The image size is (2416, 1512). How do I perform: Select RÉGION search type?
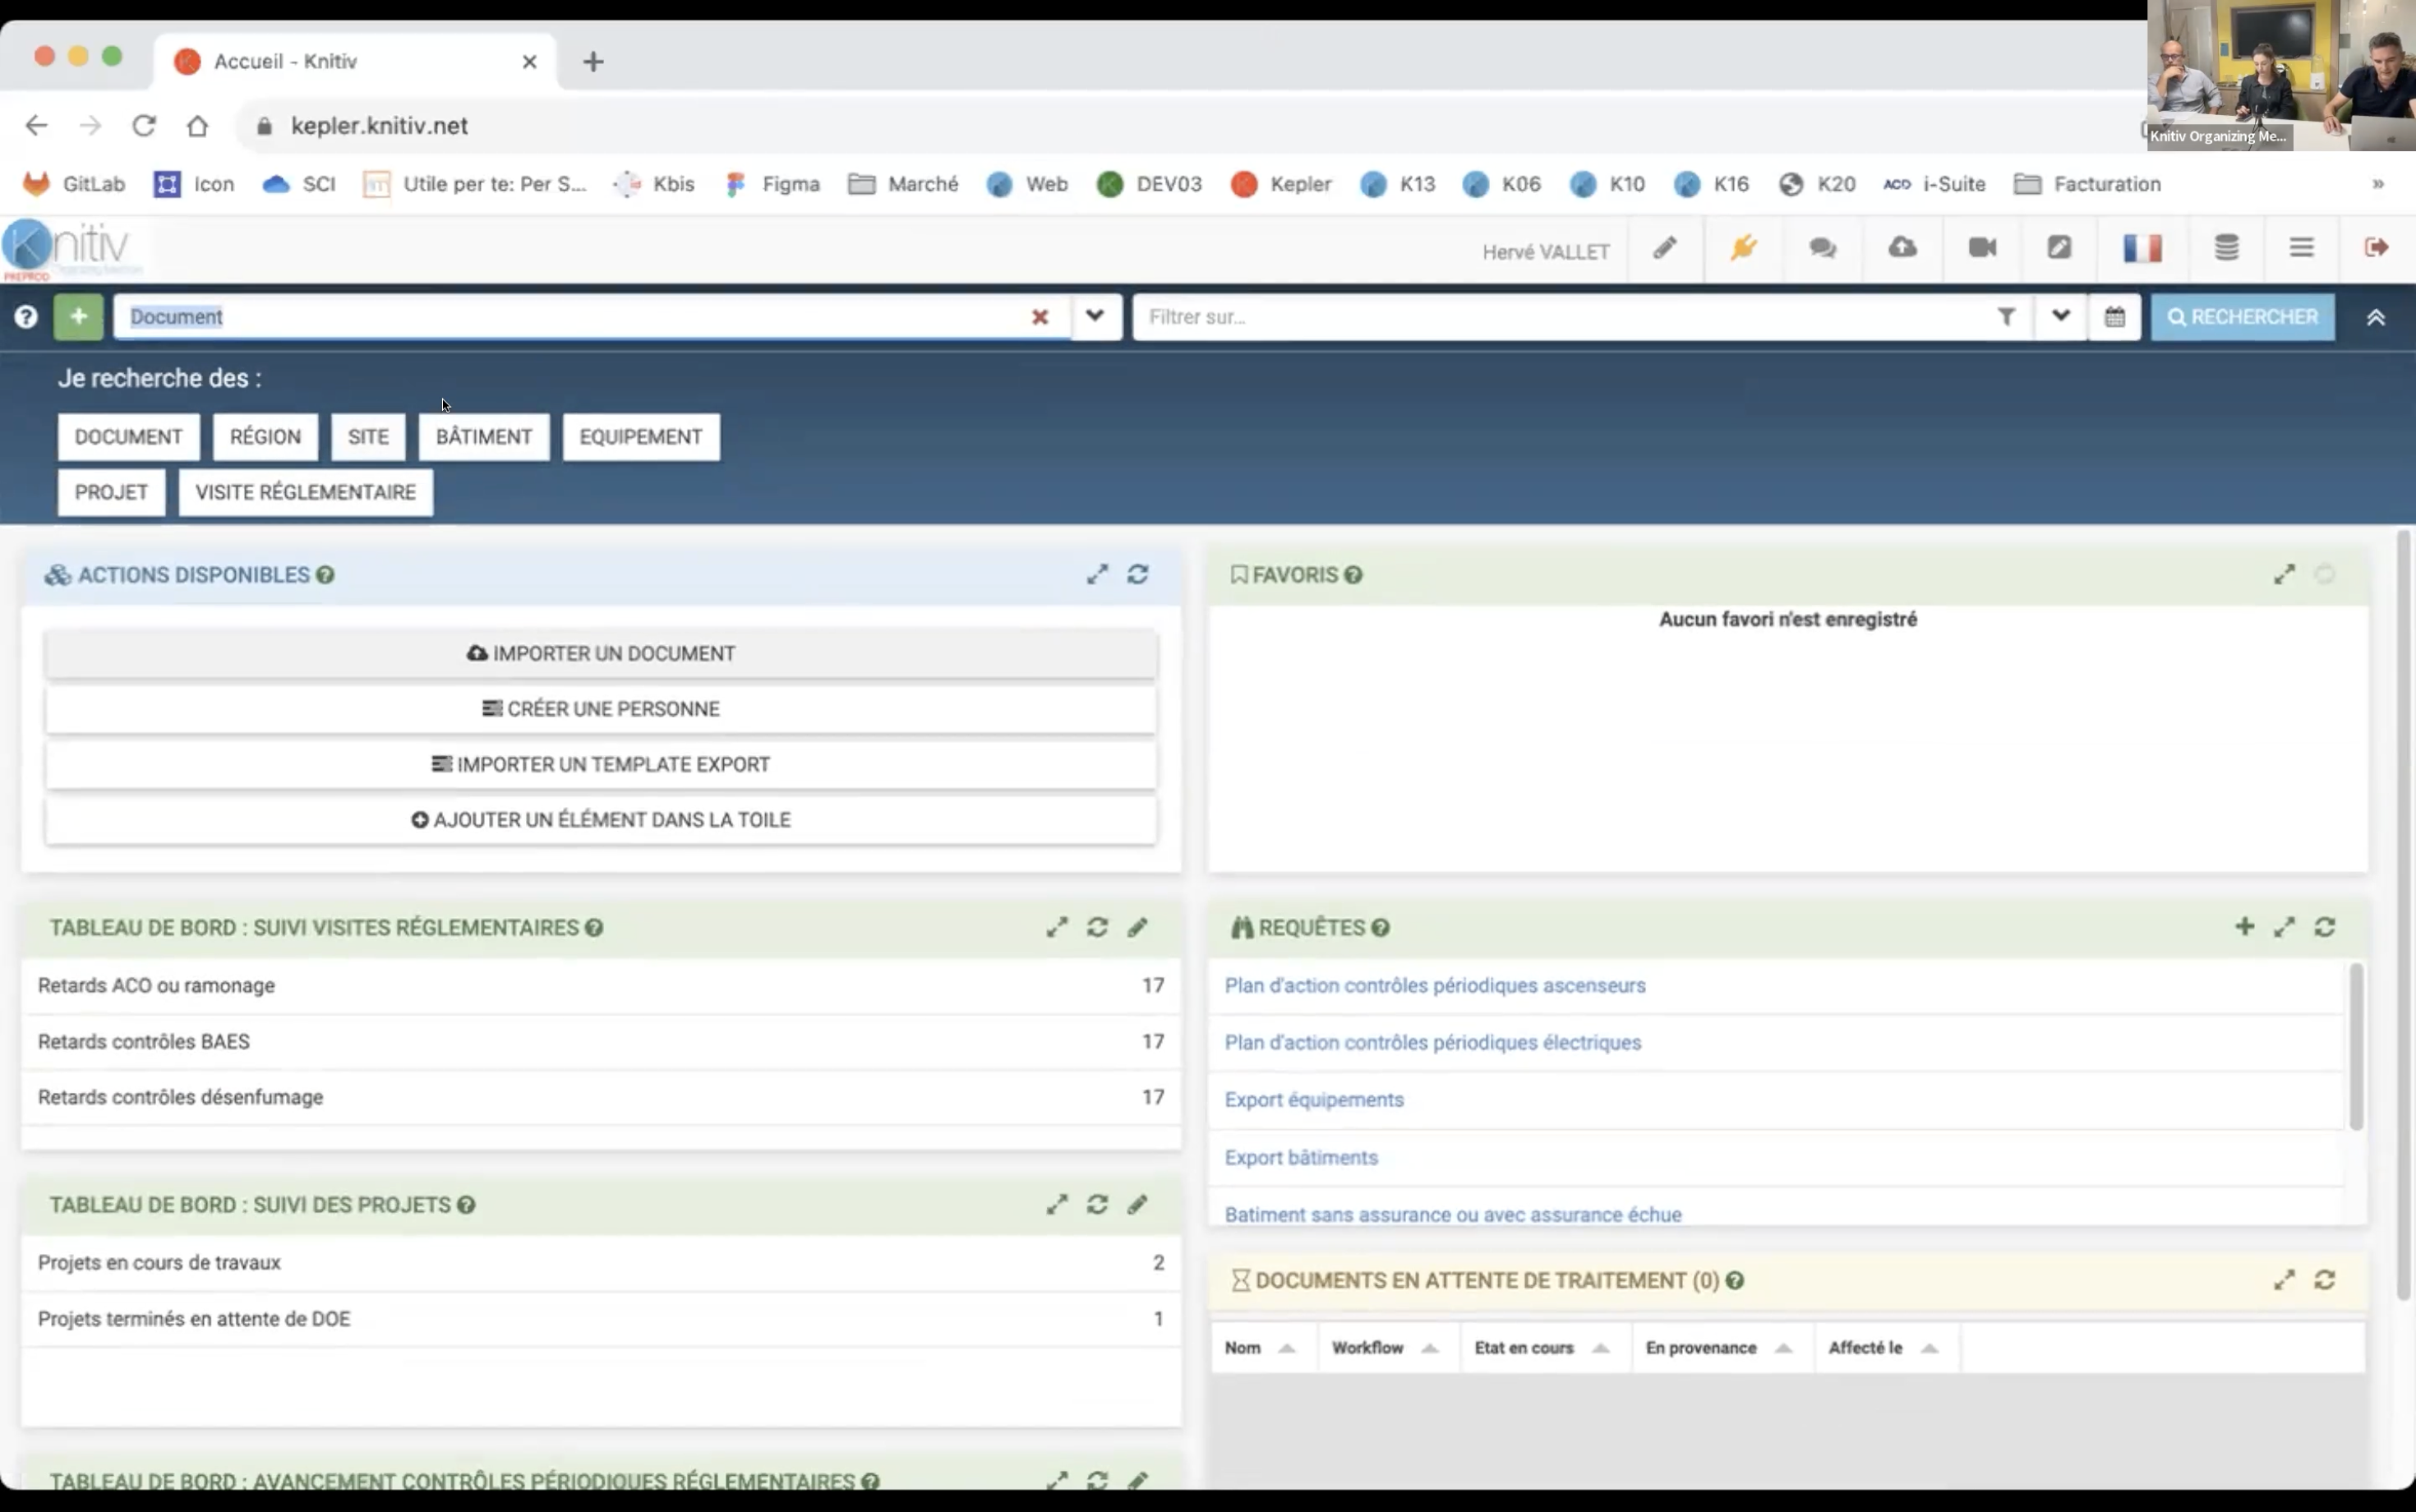[265, 437]
